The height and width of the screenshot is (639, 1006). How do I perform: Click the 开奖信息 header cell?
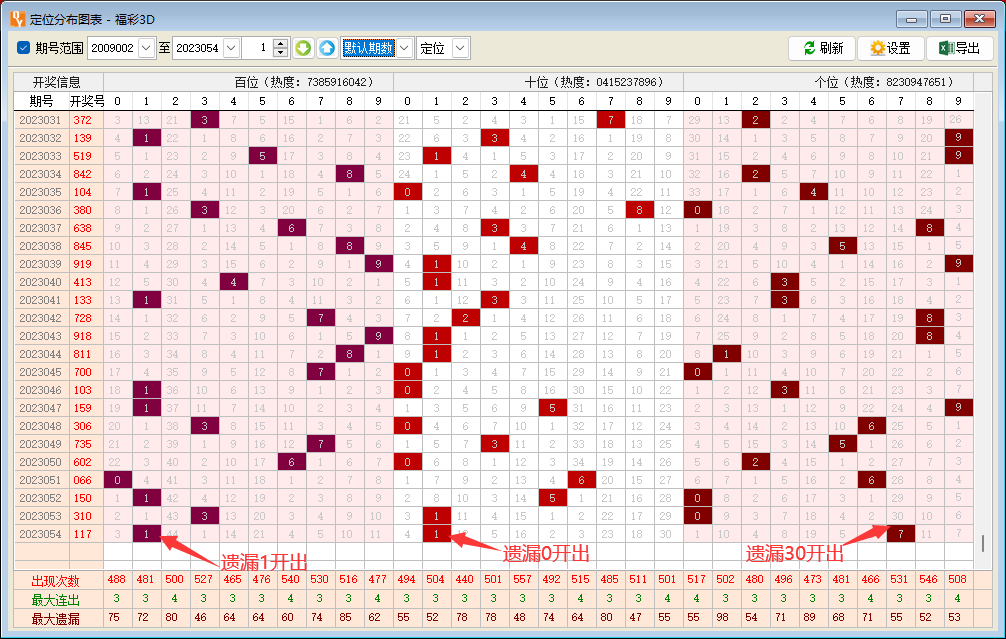57,82
